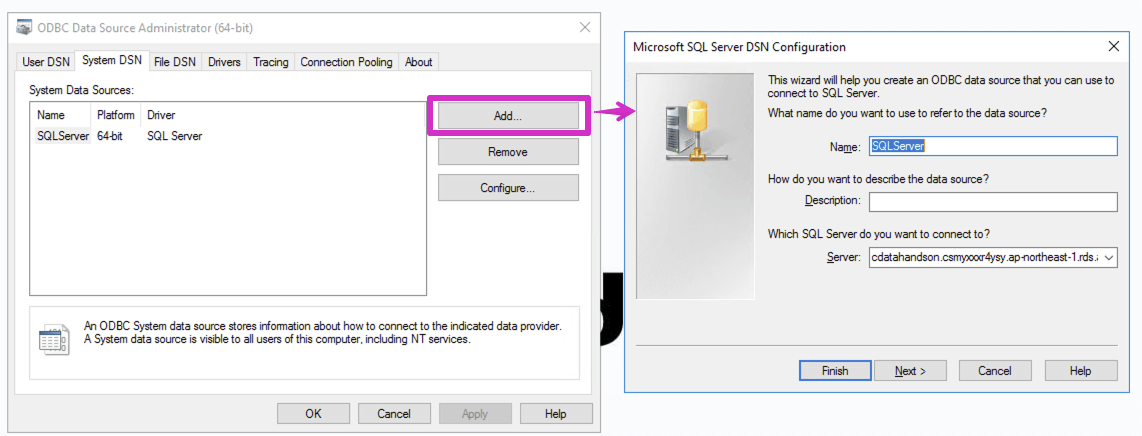This screenshot has width=1142, height=436.
Task: Click the Add... button
Action: click(x=508, y=116)
